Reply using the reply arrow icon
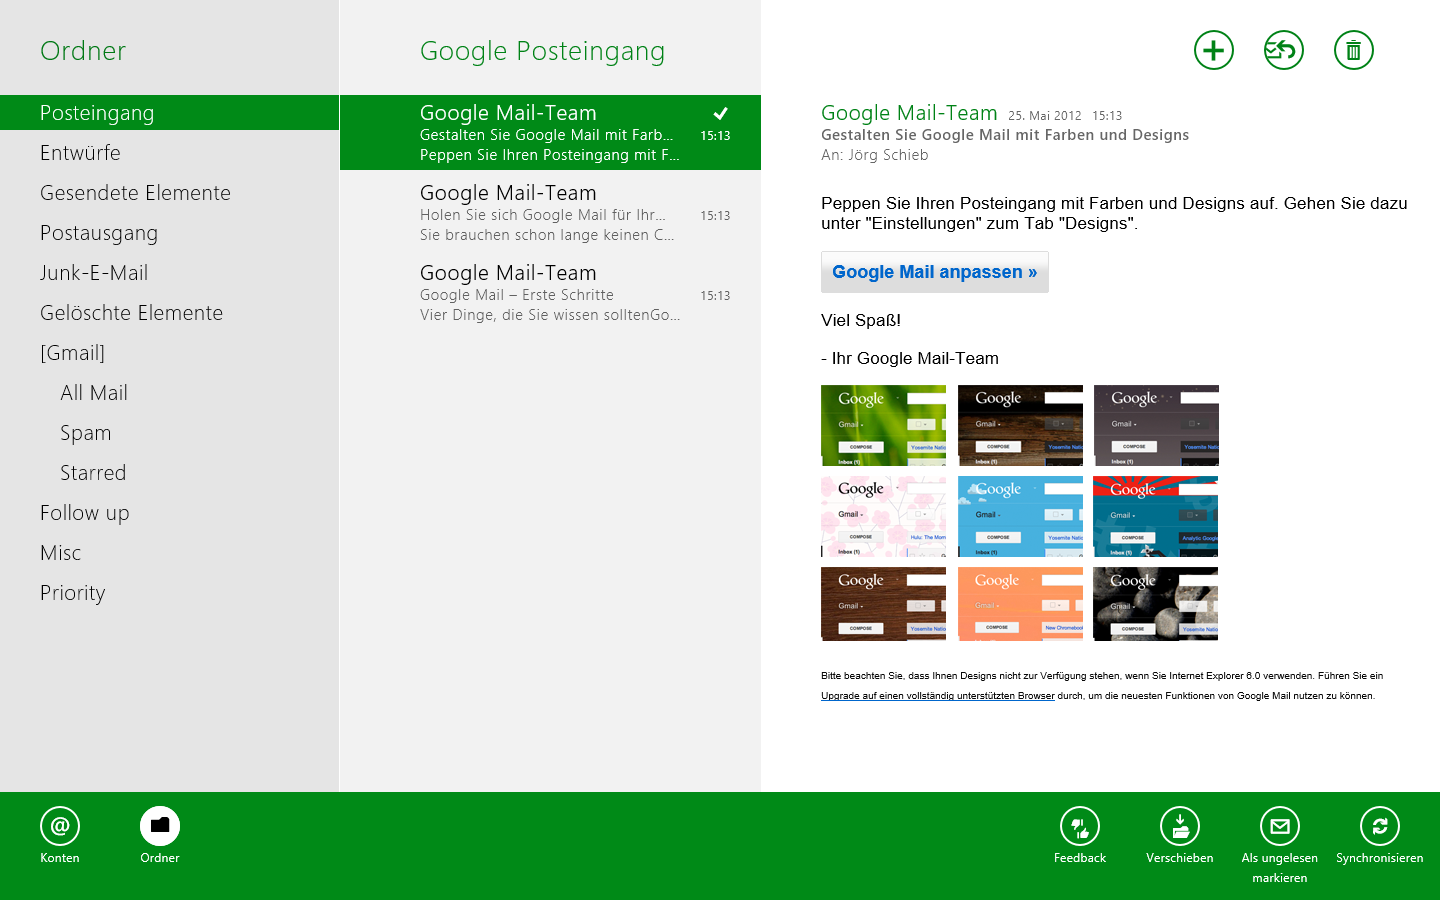The image size is (1440, 900). (x=1283, y=50)
